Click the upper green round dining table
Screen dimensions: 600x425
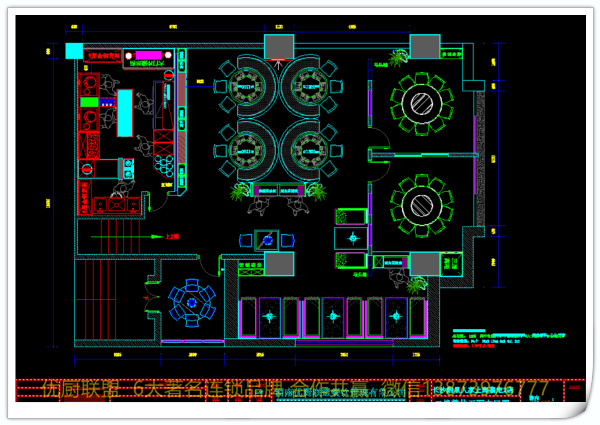click(x=417, y=101)
